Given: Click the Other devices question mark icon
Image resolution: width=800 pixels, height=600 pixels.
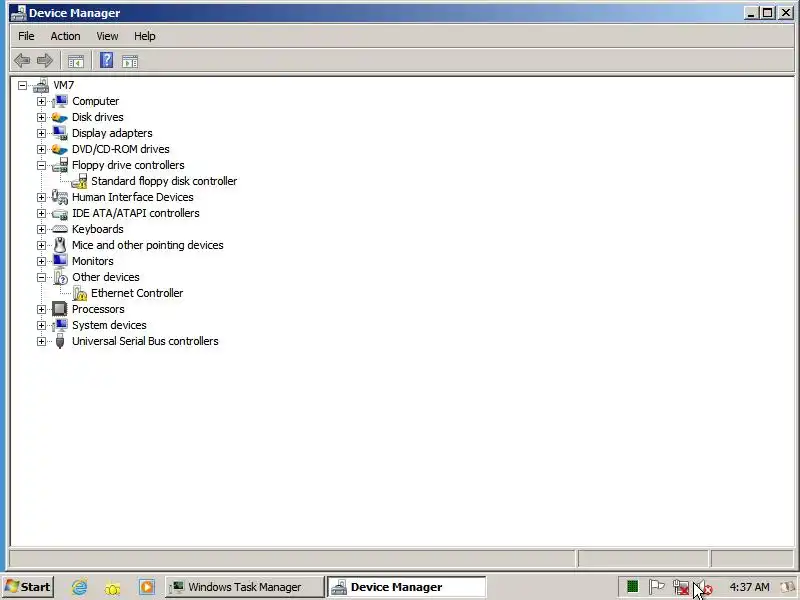Looking at the screenshot, I should [60, 277].
